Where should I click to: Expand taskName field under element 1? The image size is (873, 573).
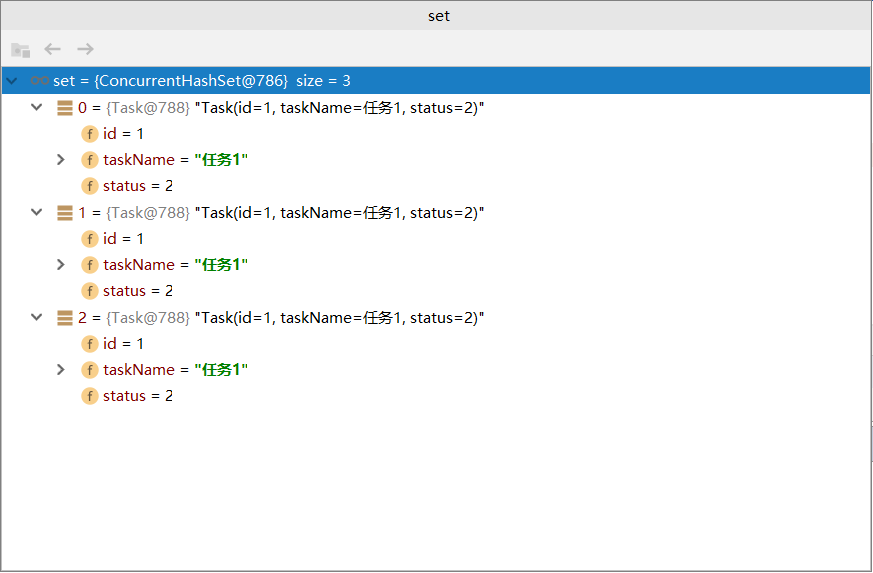[61, 264]
